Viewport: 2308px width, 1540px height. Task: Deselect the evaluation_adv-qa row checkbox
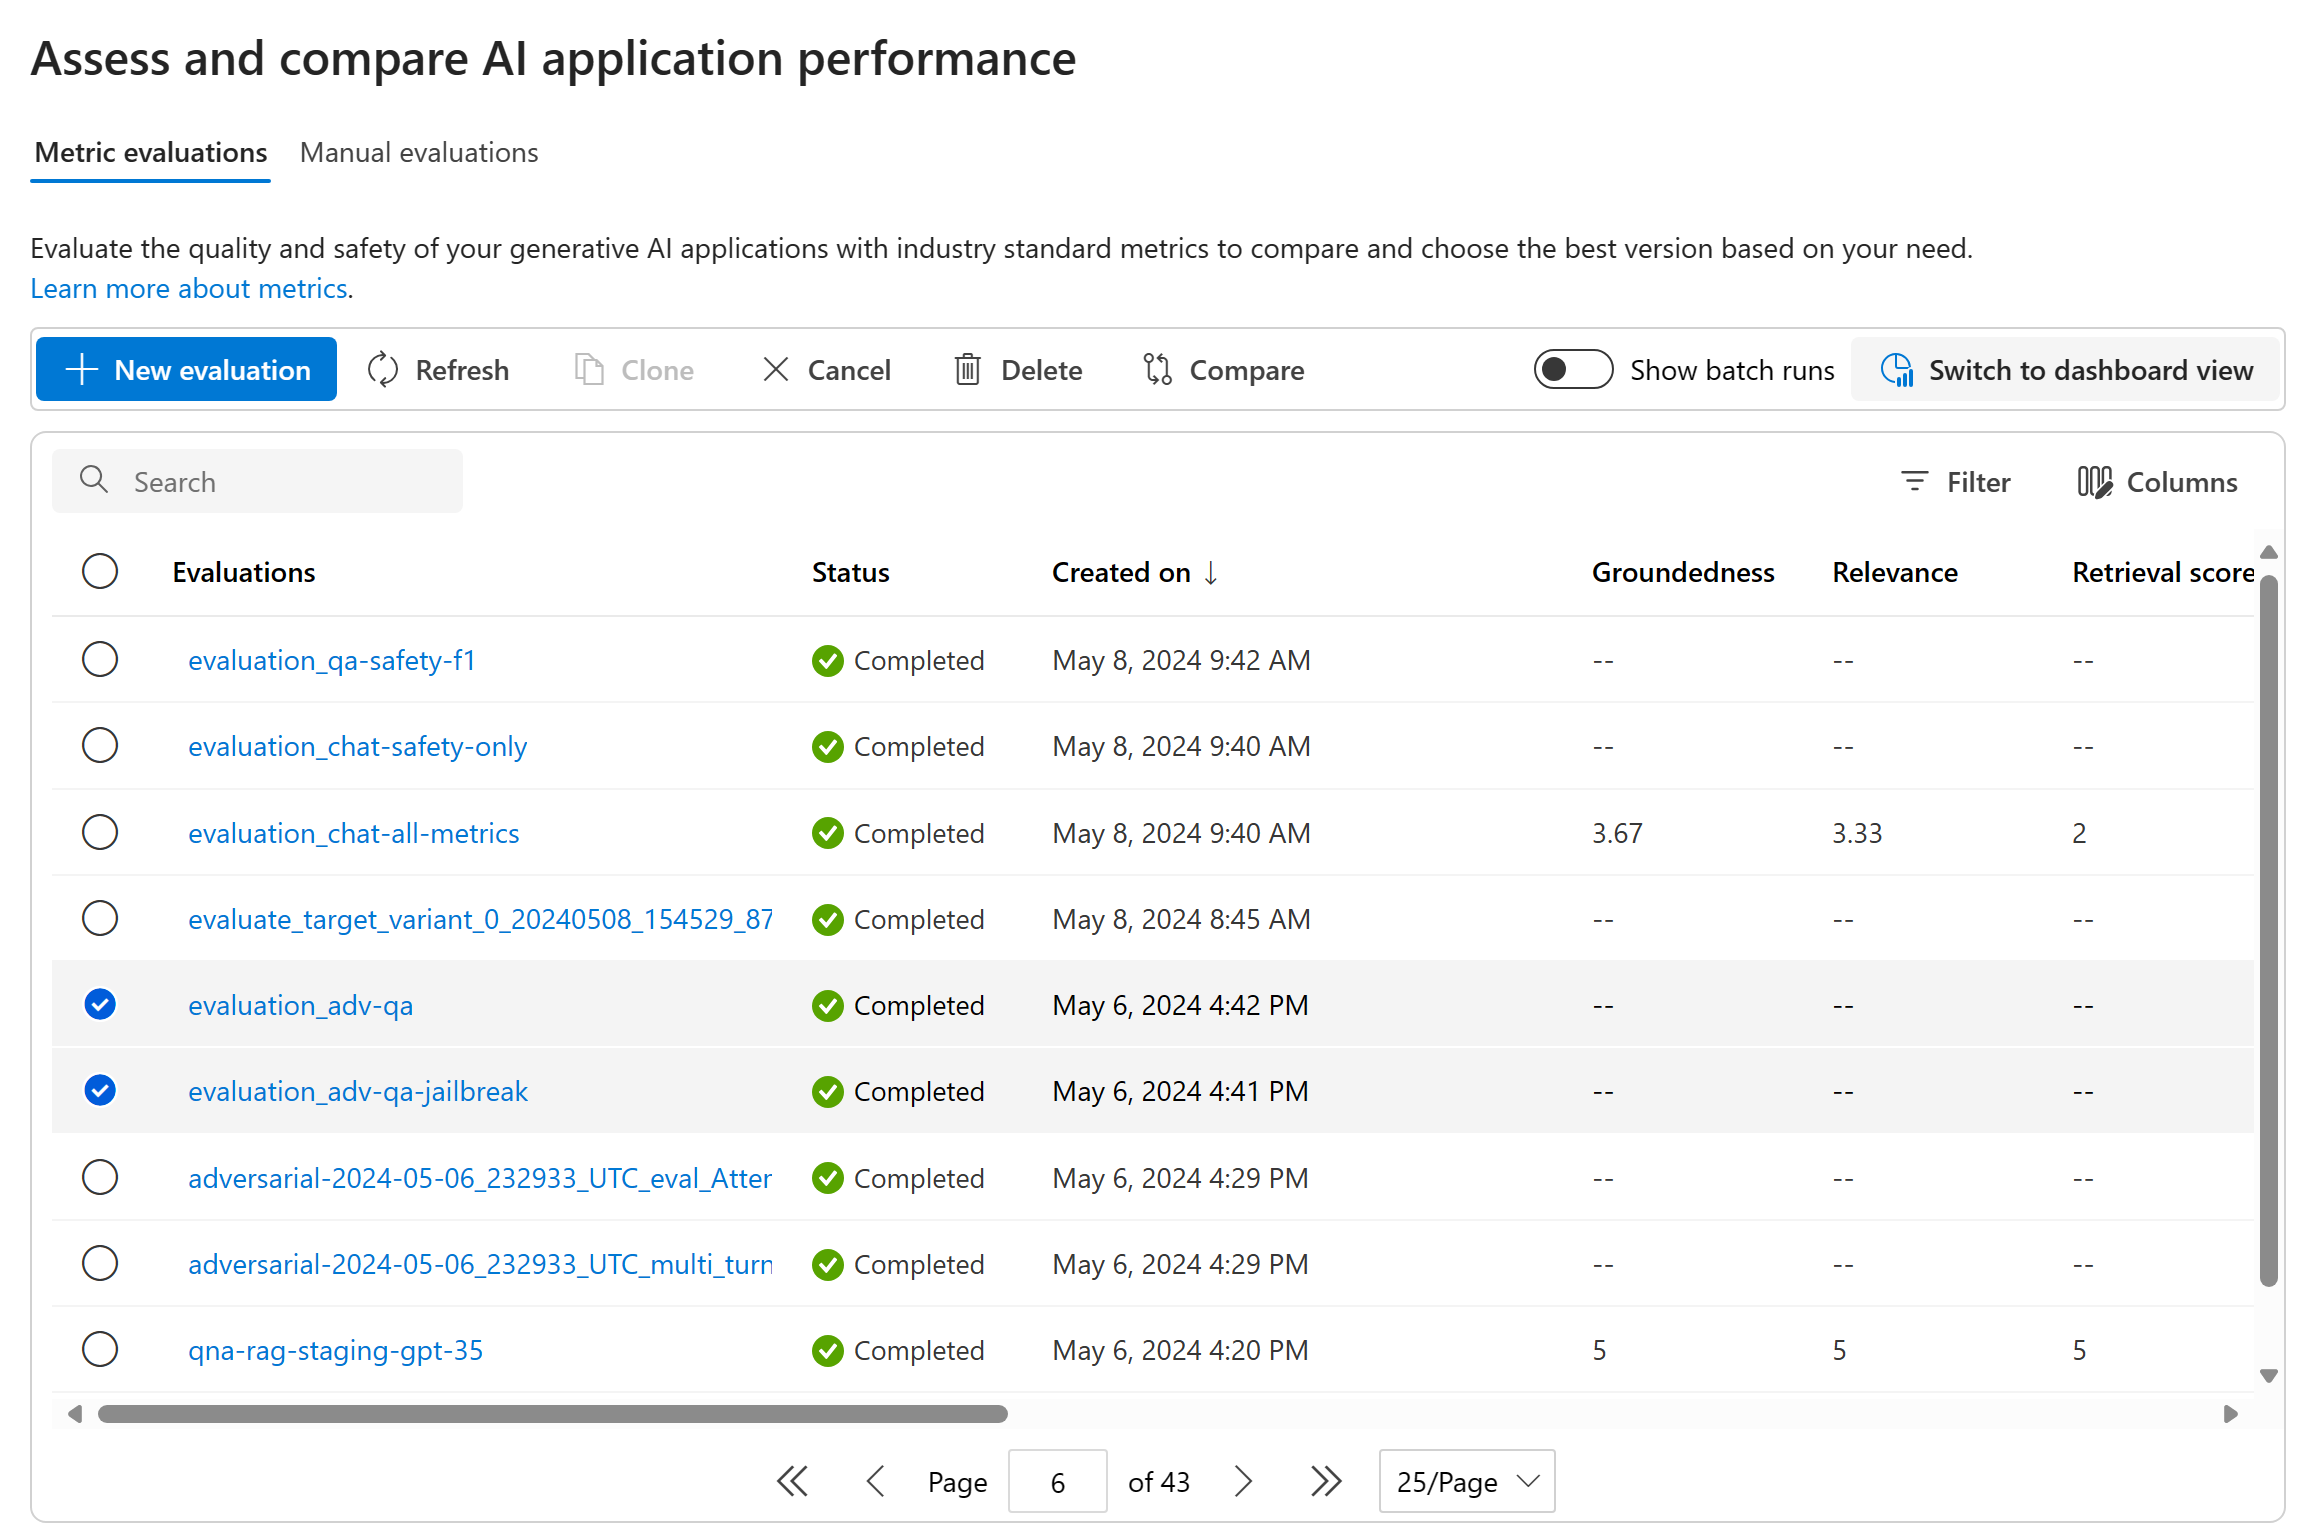[x=100, y=1004]
